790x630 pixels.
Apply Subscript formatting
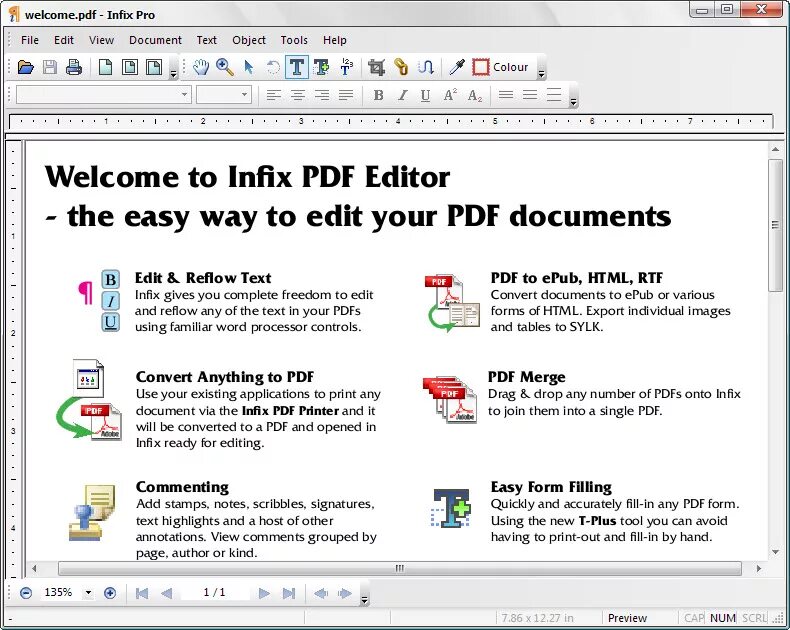[475, 95]
